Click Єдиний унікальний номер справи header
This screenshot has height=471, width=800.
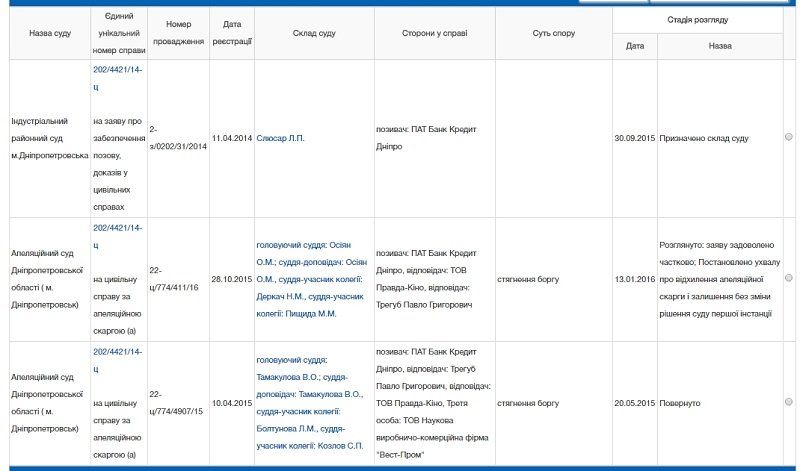(x=118, y=33)
